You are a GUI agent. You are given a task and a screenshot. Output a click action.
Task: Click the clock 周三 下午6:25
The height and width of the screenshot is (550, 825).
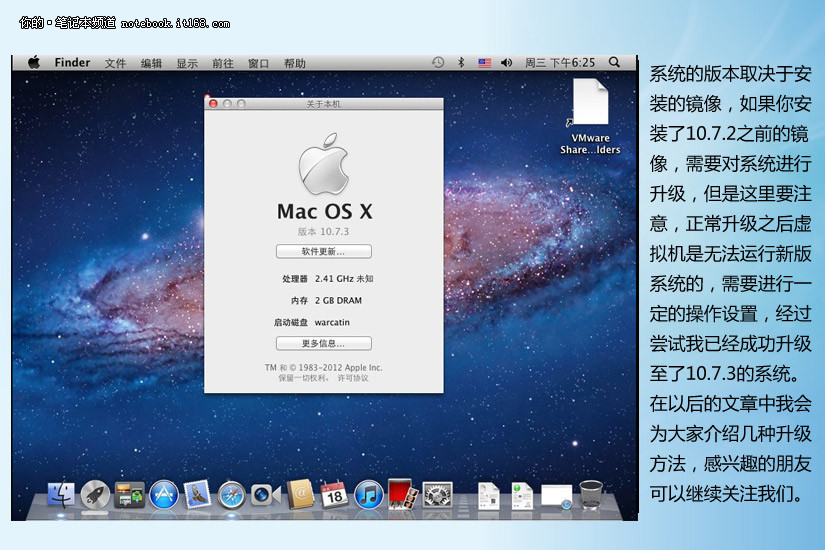click(x=560, y=63)
